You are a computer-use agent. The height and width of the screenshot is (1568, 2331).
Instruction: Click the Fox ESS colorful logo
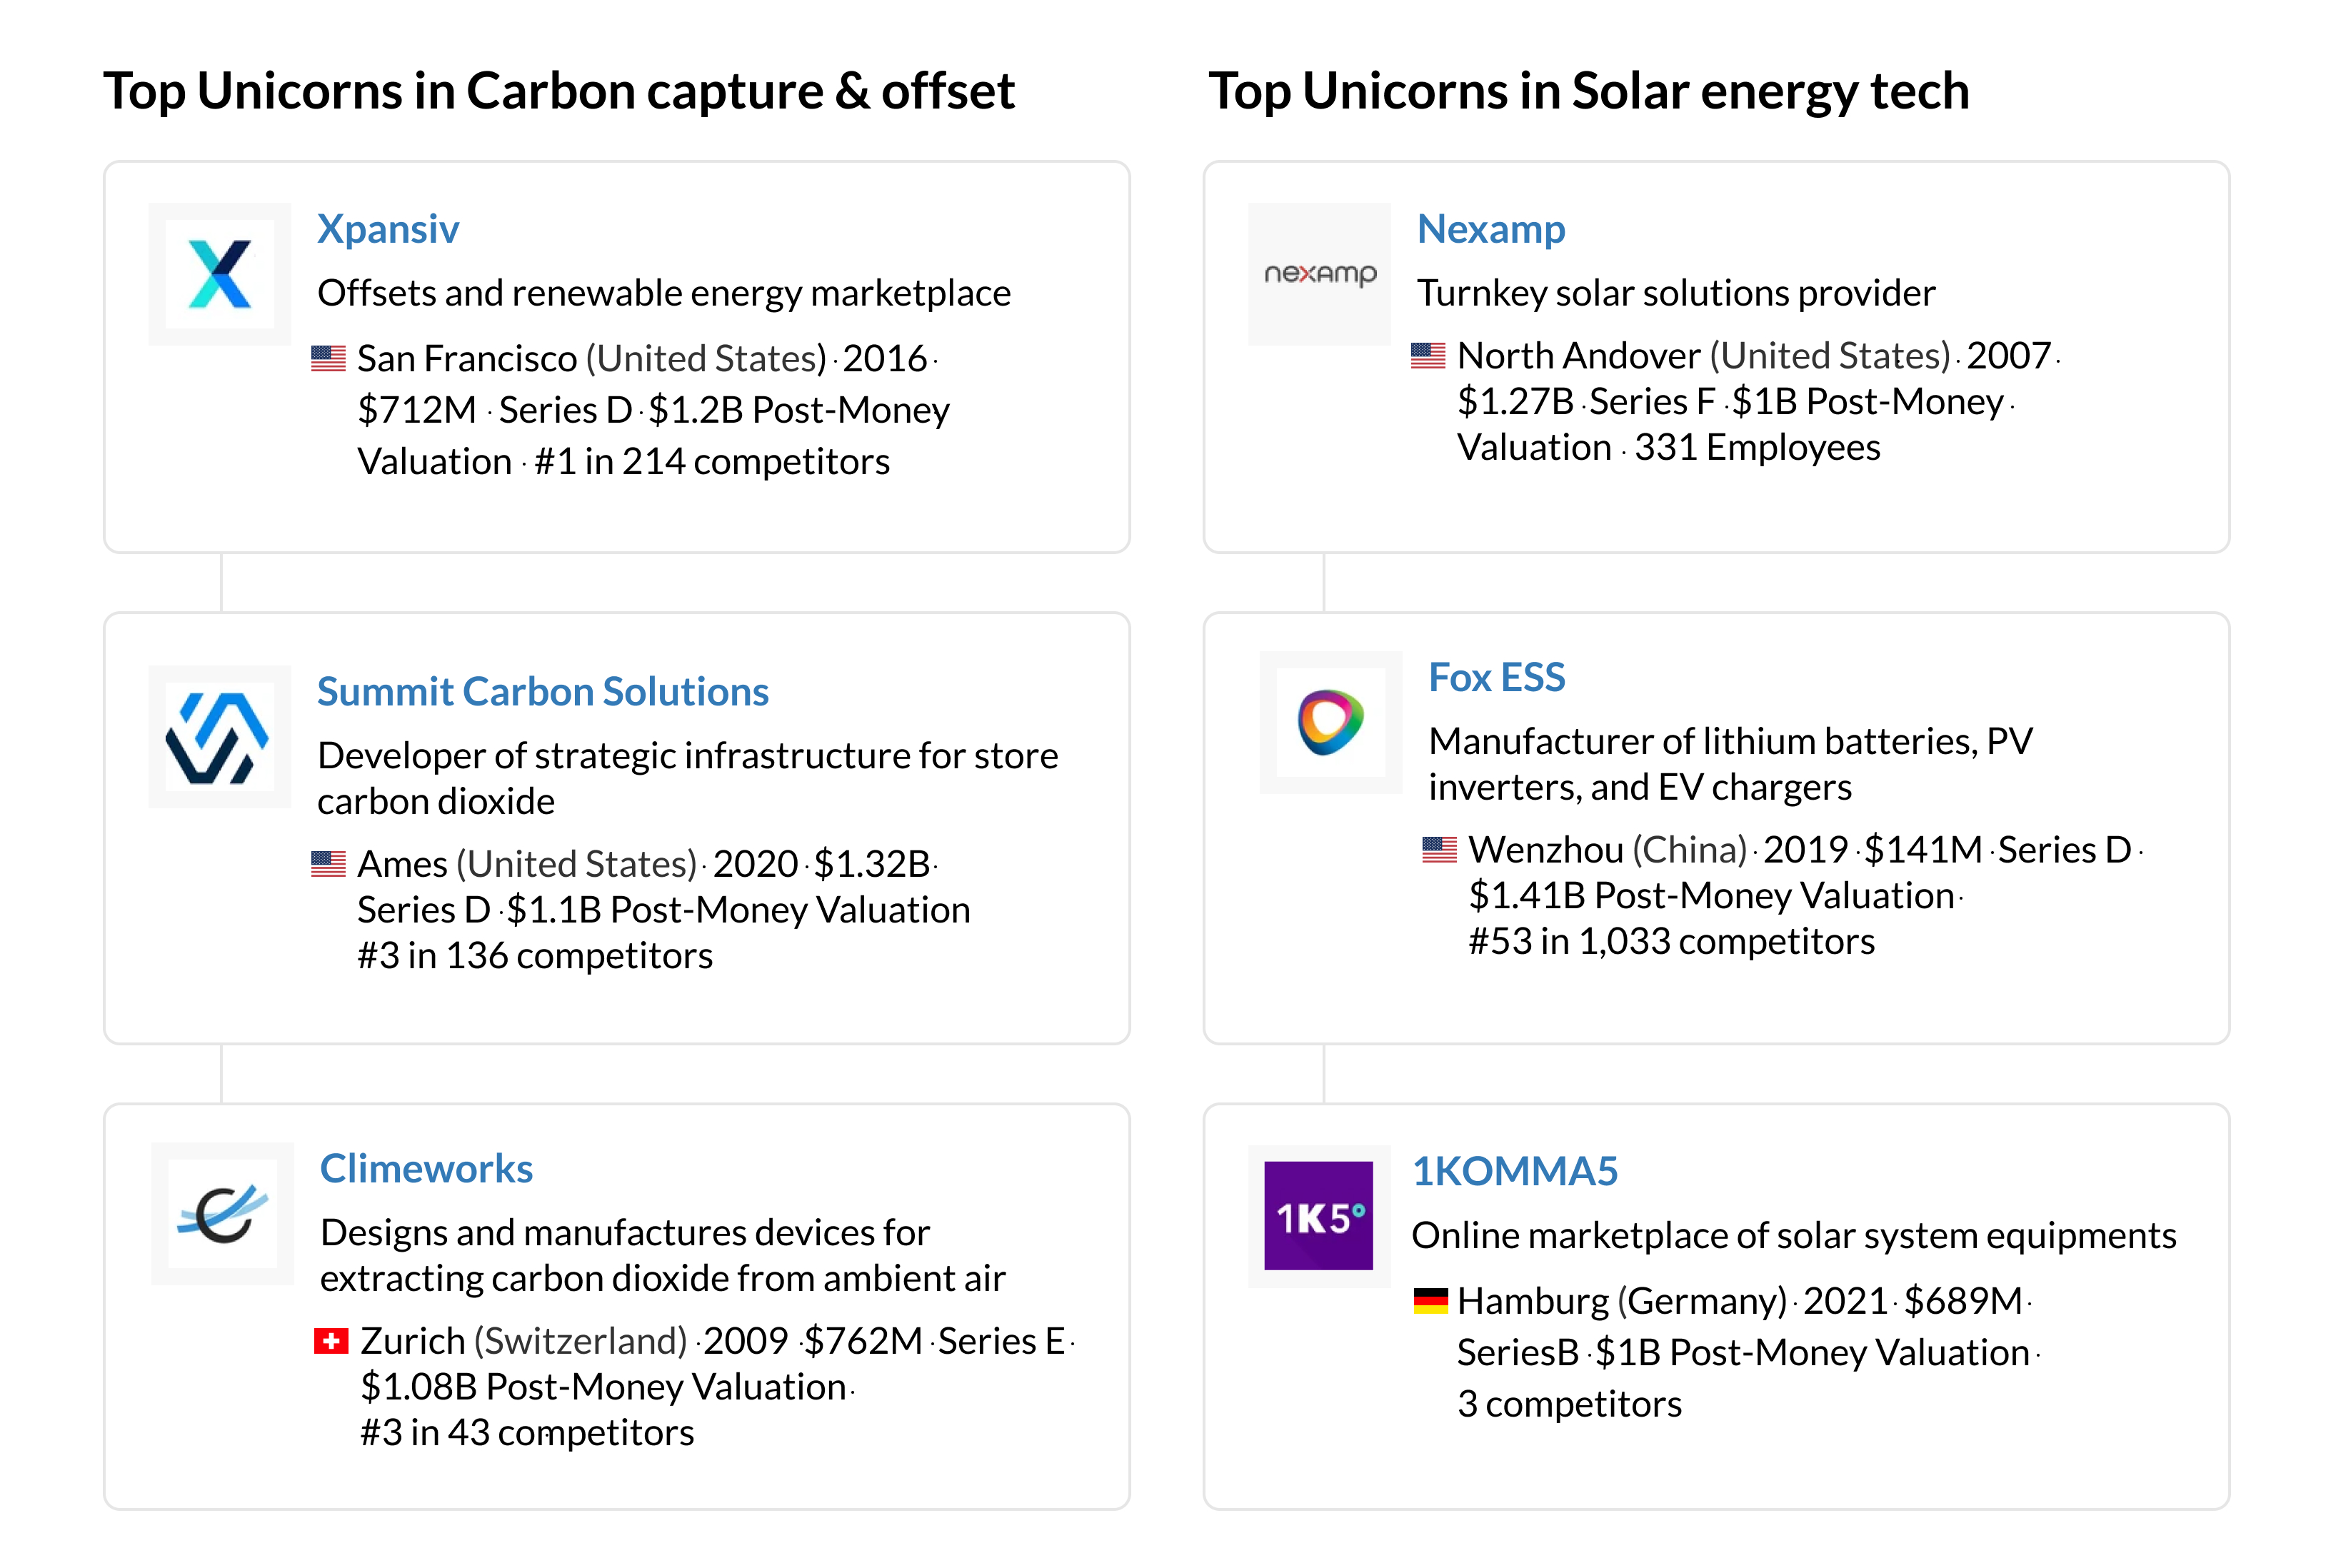[1330, 722]
